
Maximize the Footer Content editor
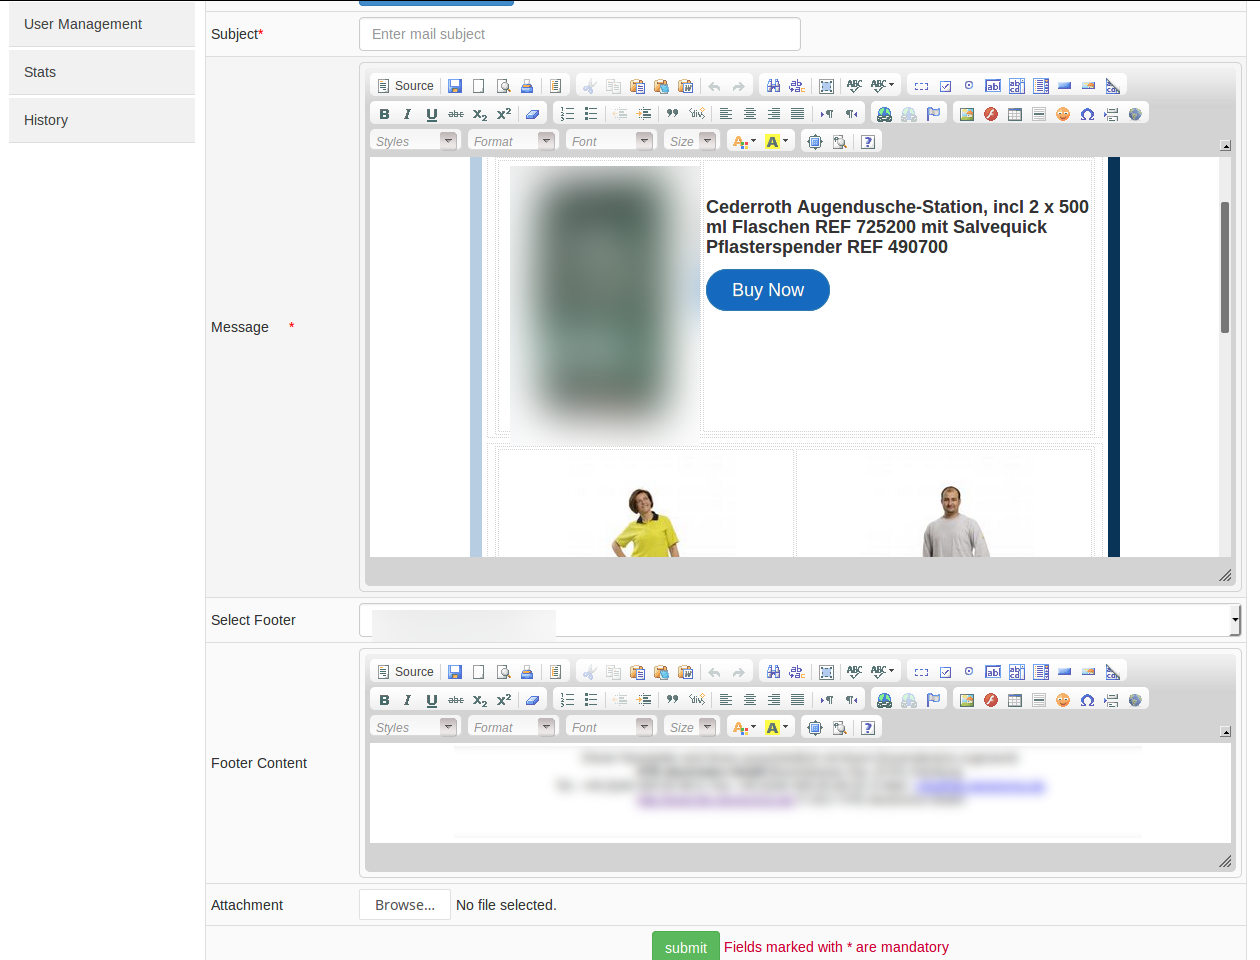[815, 728]
